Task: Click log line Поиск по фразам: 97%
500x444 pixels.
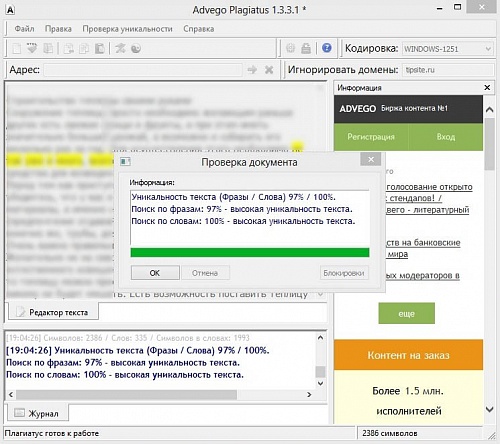Action: click(x=123, y=363)
